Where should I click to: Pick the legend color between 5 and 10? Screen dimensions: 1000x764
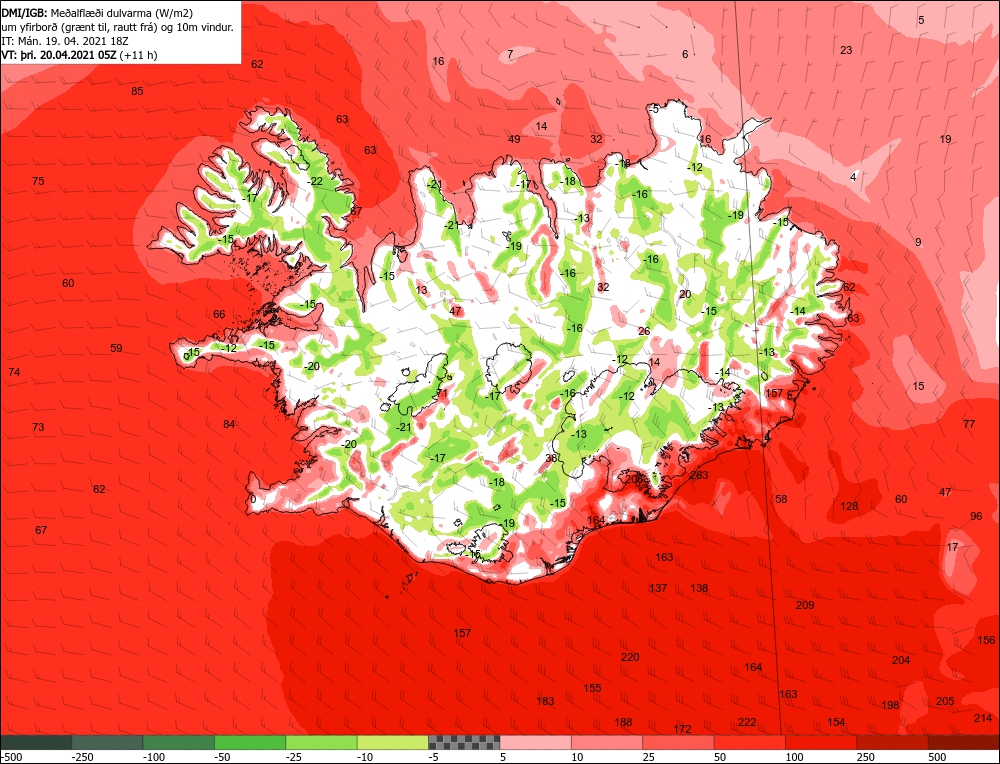pos(536,742)
